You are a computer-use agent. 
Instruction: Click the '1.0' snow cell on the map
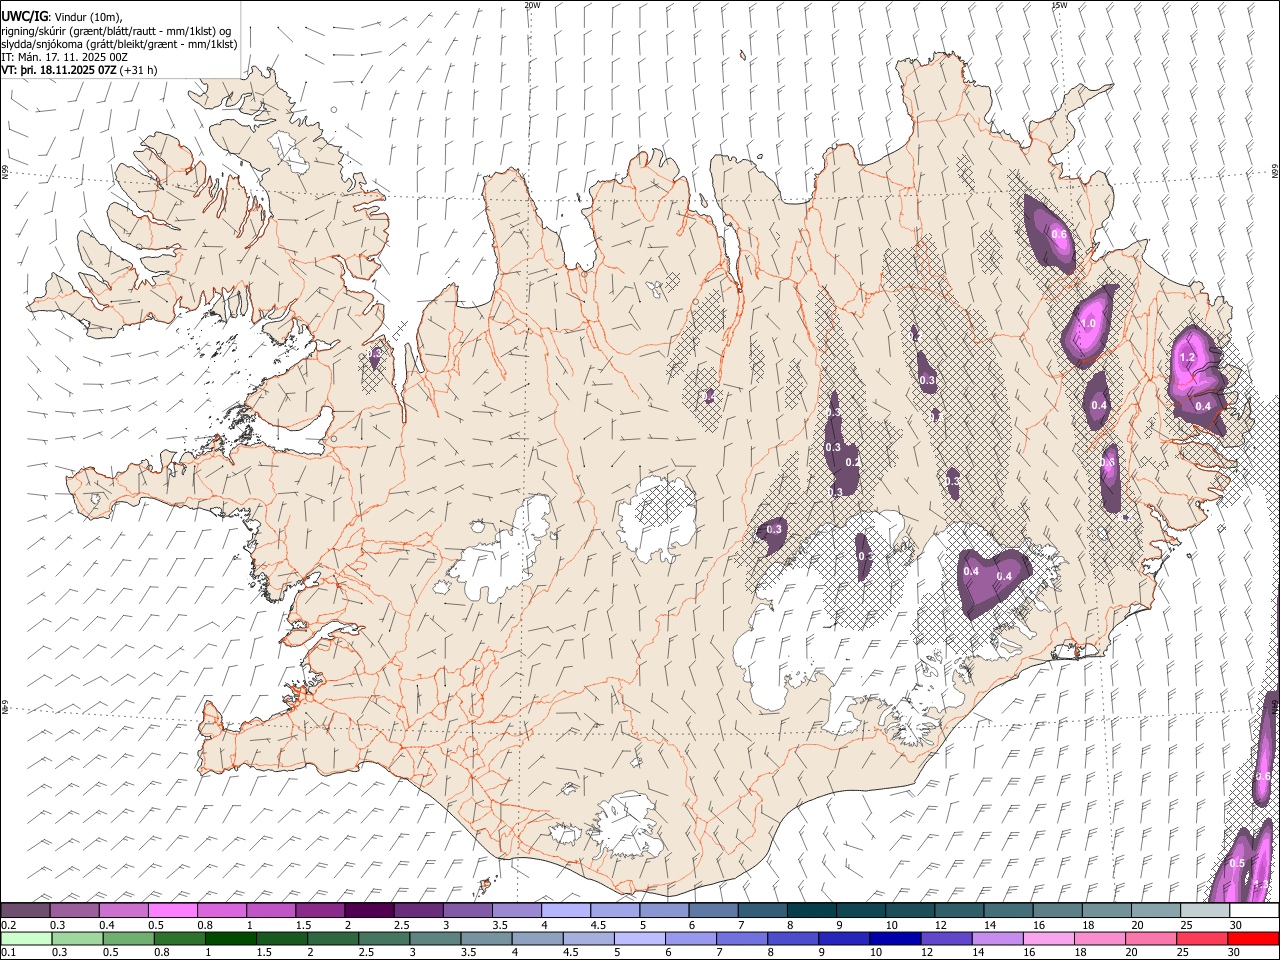coord(1089,324)
